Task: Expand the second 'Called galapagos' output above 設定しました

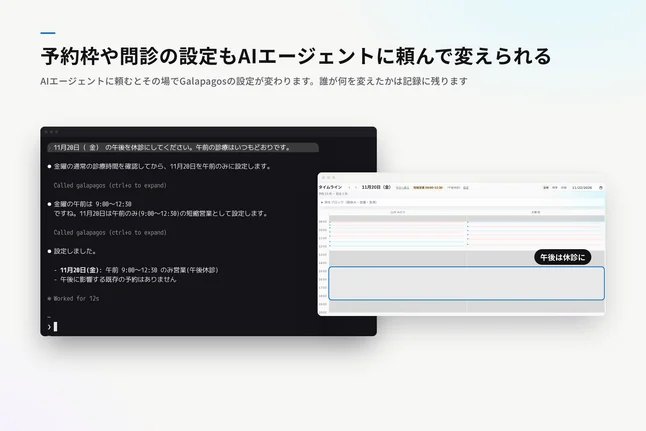Action: [110, 232]
